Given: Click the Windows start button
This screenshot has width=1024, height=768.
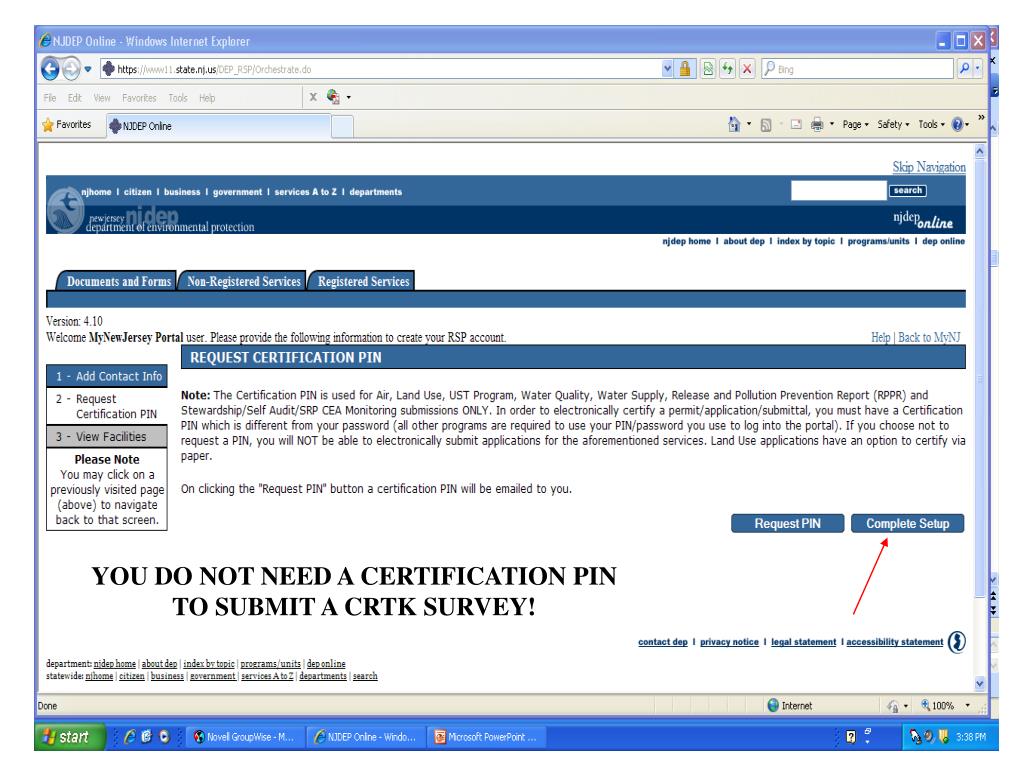Looking at the screenshot, I should click(69, 737).
